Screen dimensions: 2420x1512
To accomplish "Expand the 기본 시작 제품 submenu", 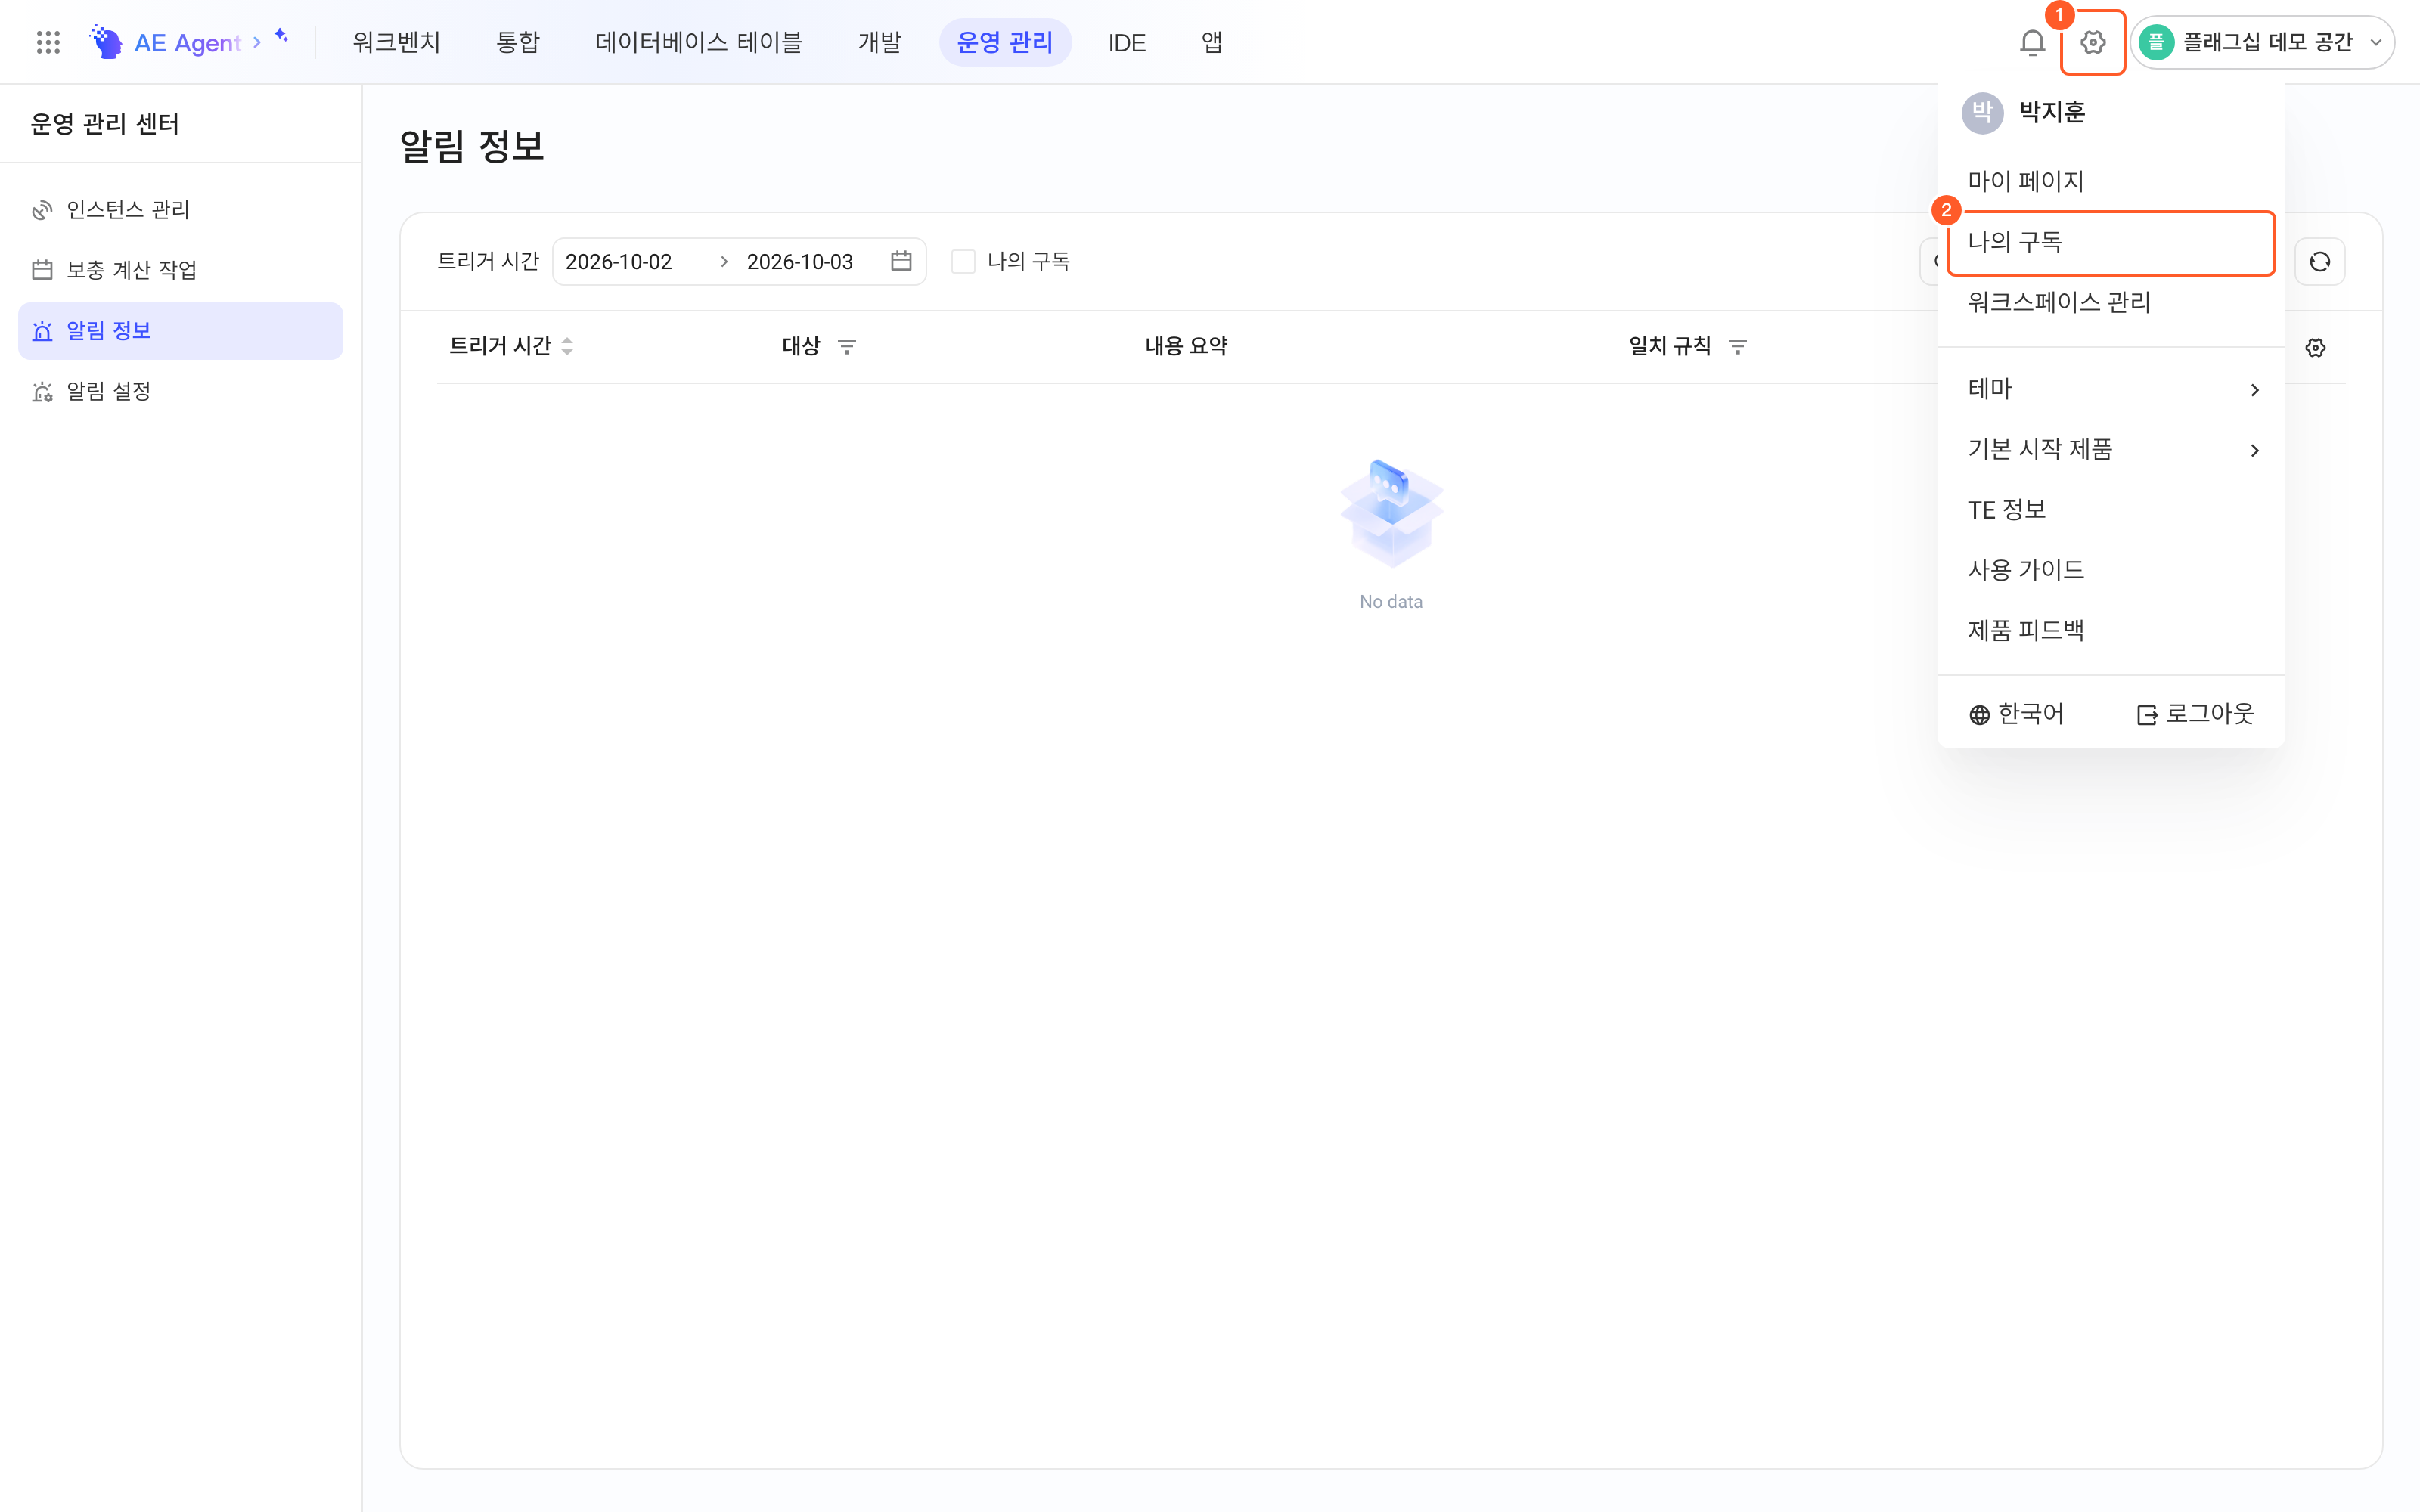I will (2111, 449).
